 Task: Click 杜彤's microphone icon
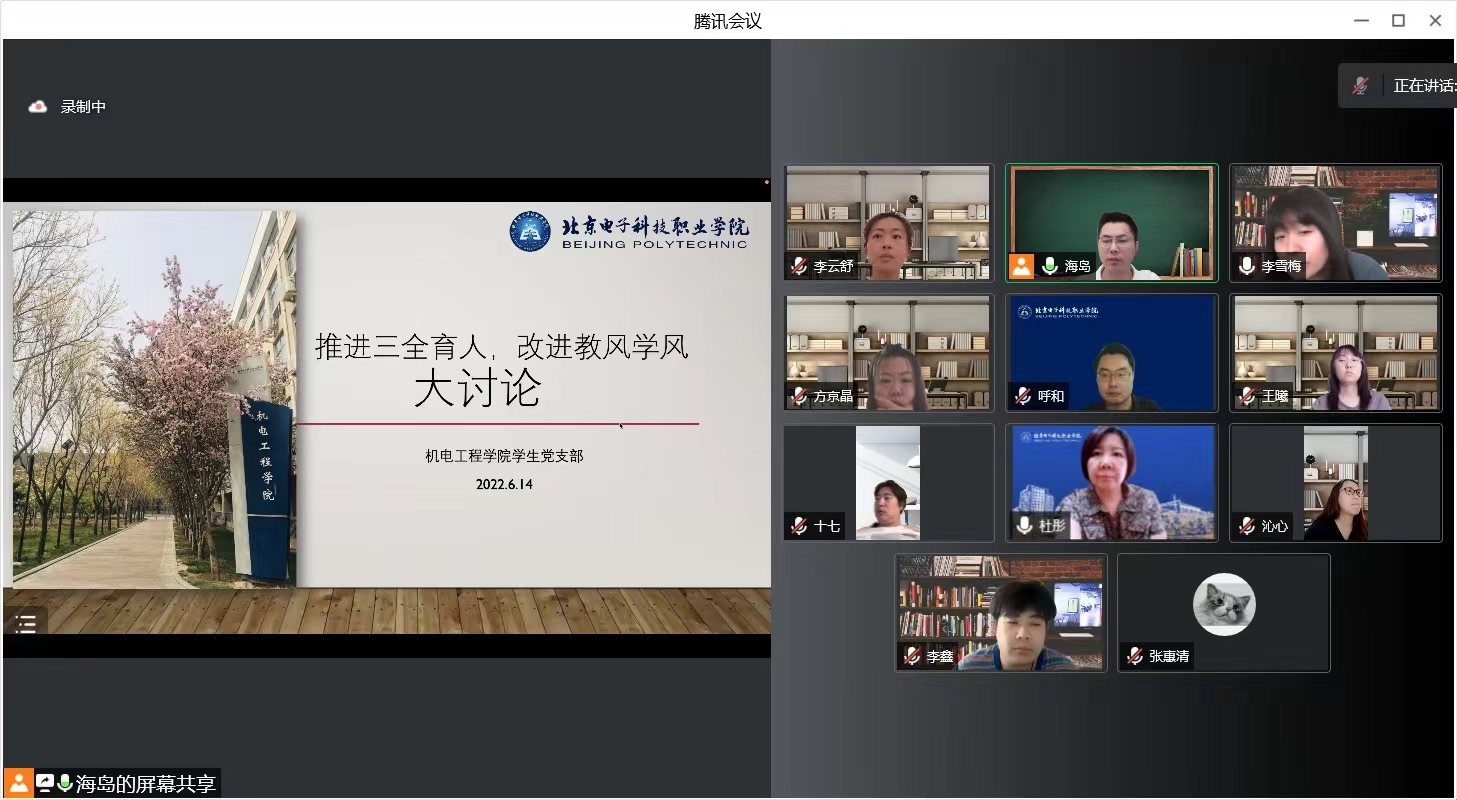pyautogui.click(x=1023, y=526)
